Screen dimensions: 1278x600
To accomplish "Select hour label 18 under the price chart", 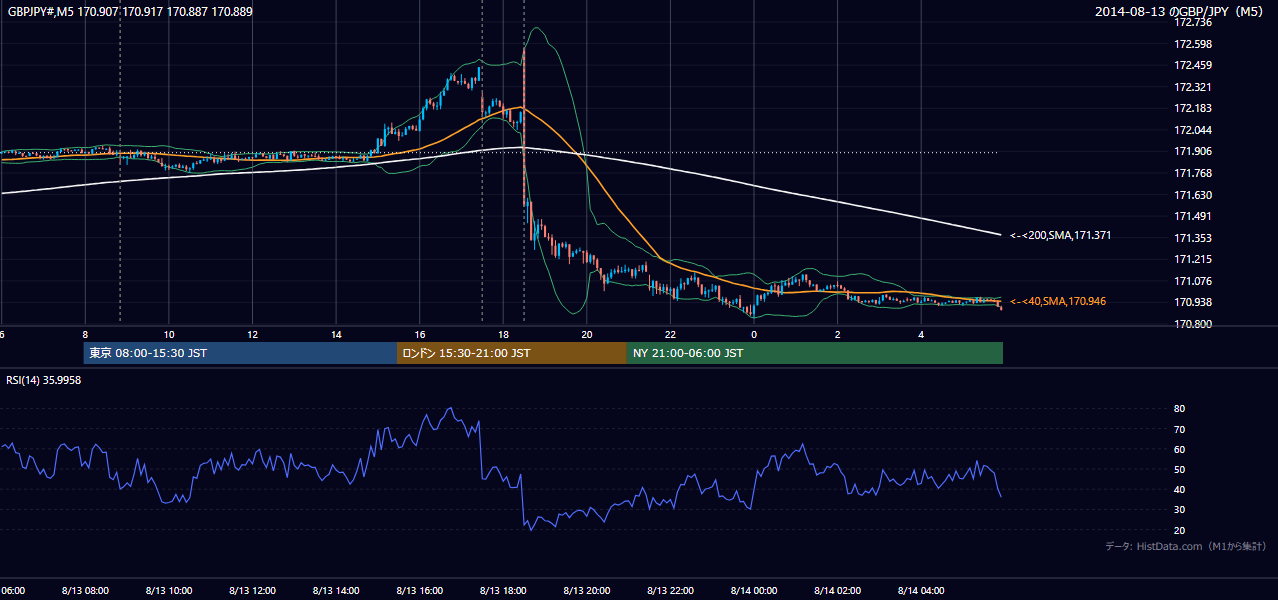I will tap(503, 334).
